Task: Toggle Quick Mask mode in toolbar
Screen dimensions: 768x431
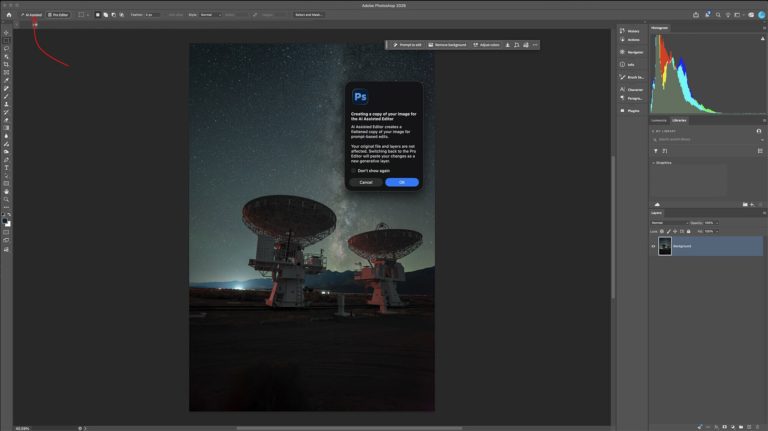Action: 6,233
